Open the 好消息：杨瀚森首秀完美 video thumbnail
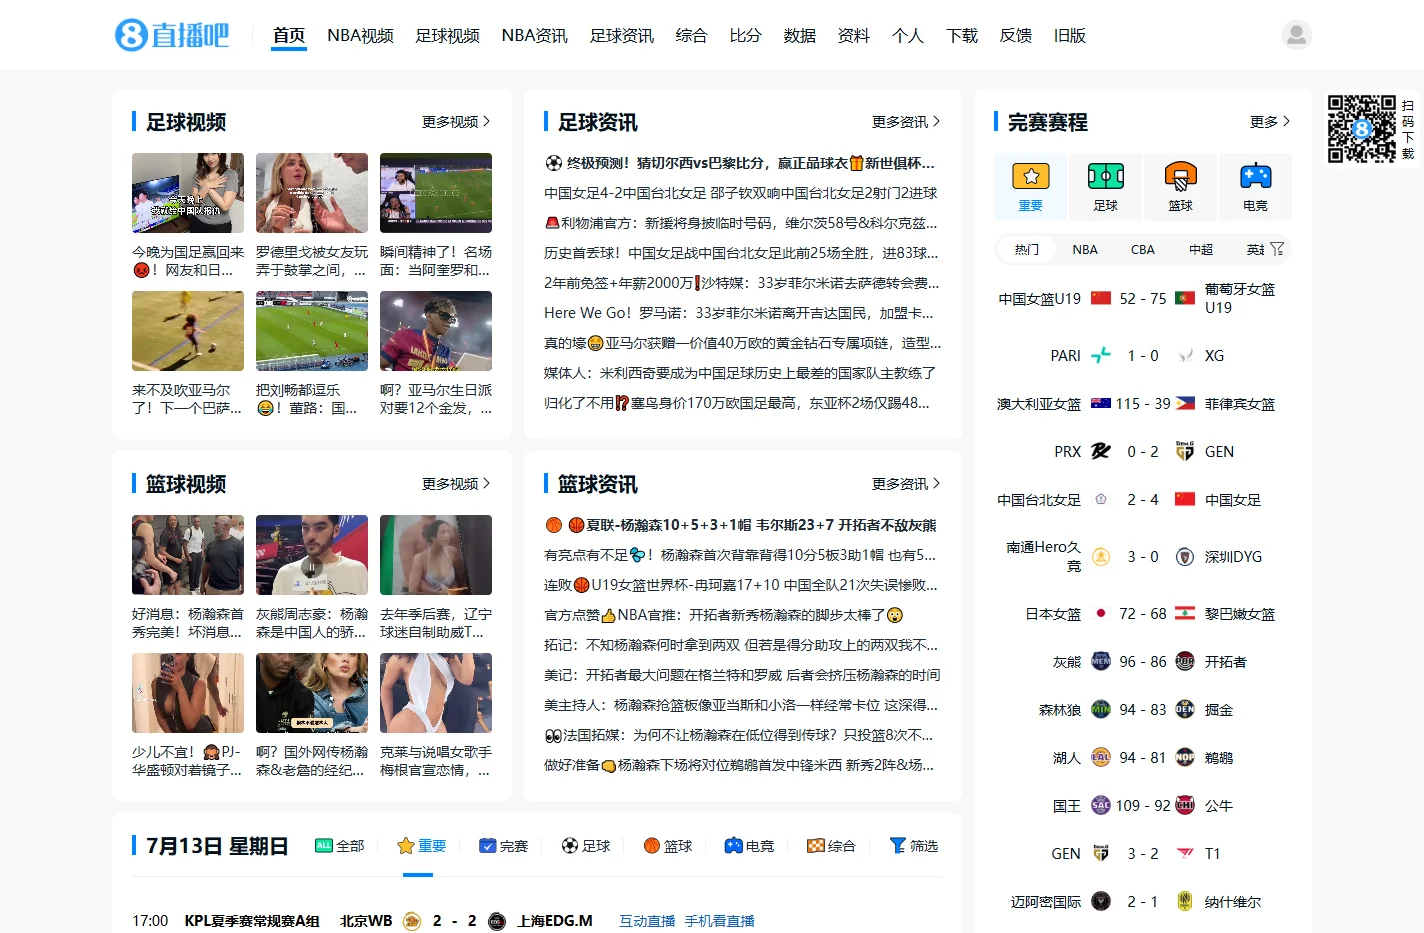The height and width of the screenshot is (933, 1424). pos(188,555)
